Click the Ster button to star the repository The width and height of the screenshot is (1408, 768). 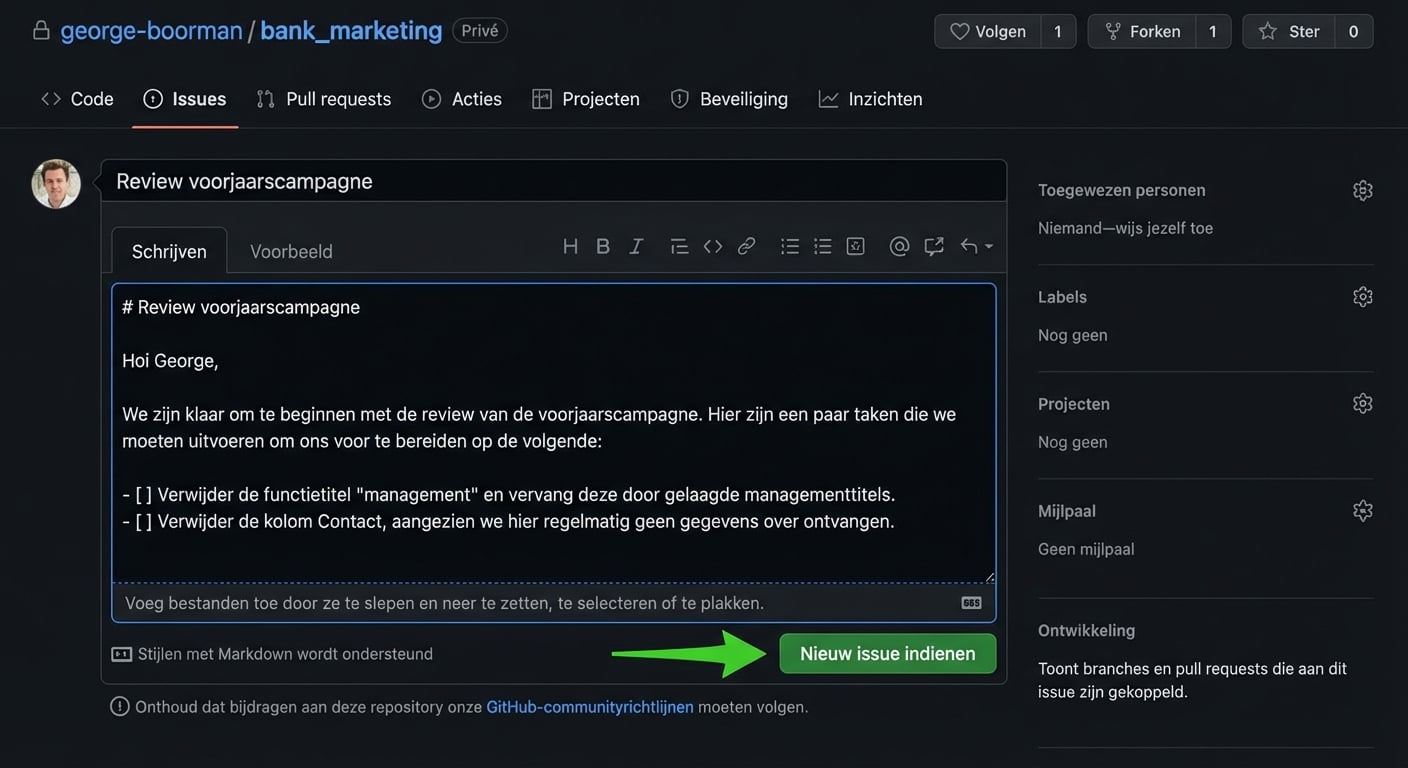tap(1289, 31)
